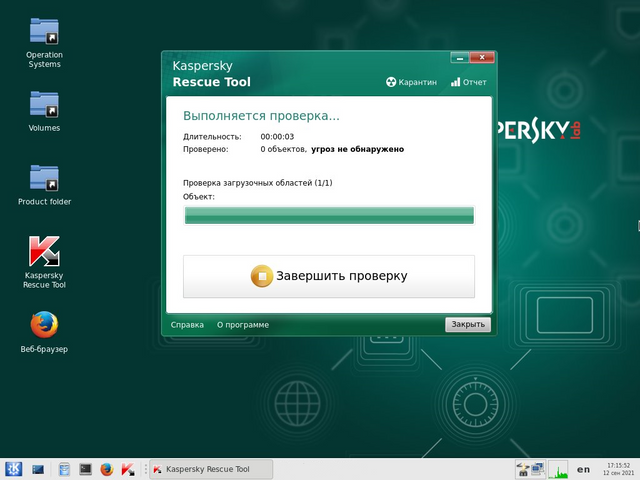The height and width of the screenshot is (480, 640).
Task: Click the scan progress bar
Action: coord(329,215)
